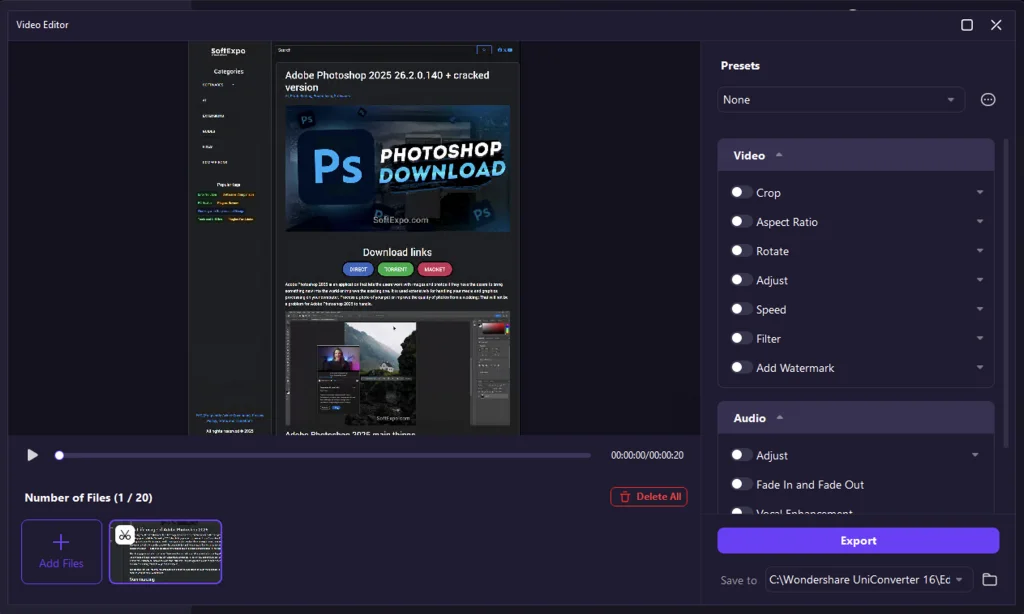Click the plus icon to add files
The image size is (1024, 614).
(x=61, y=542)
